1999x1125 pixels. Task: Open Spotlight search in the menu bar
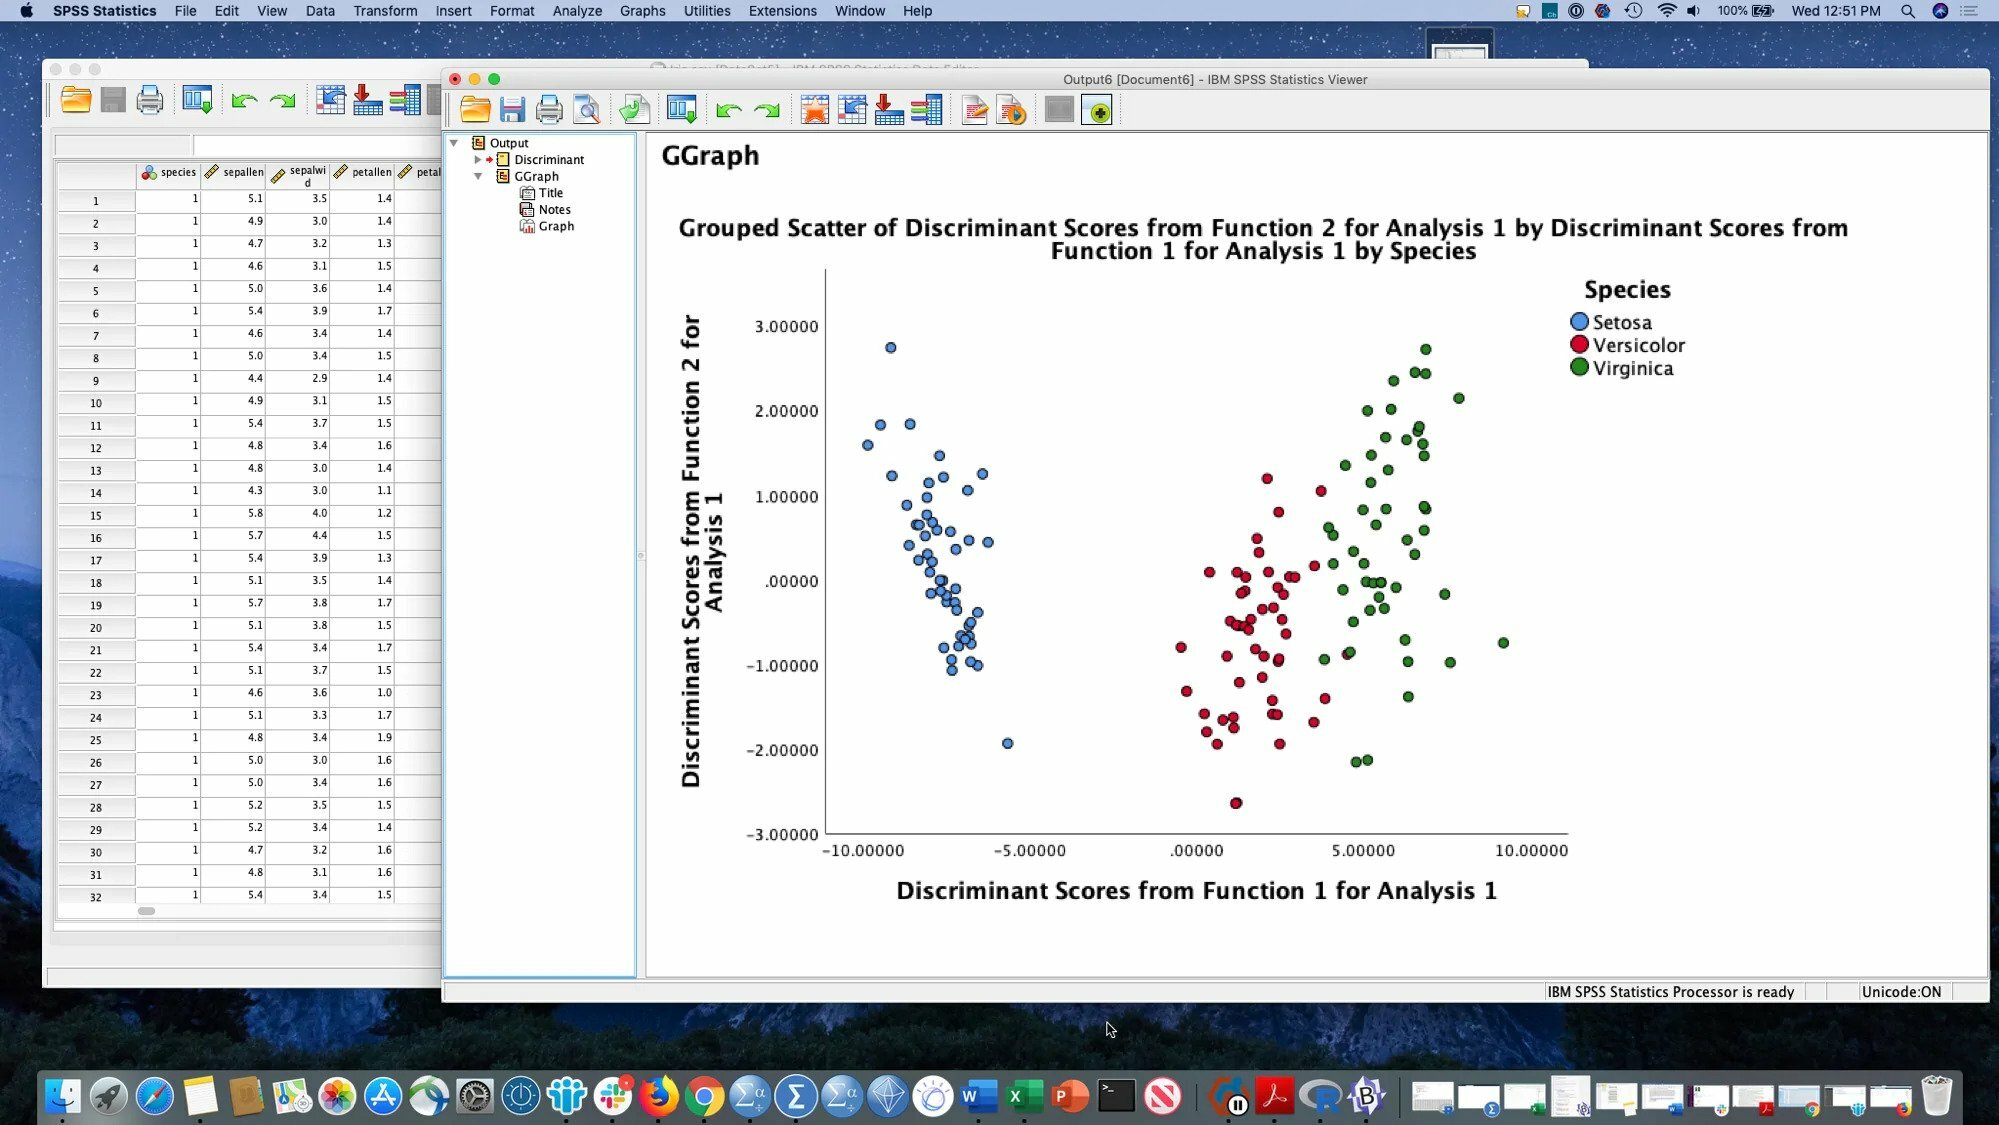pyautogui.click(x=1907, y=11)
